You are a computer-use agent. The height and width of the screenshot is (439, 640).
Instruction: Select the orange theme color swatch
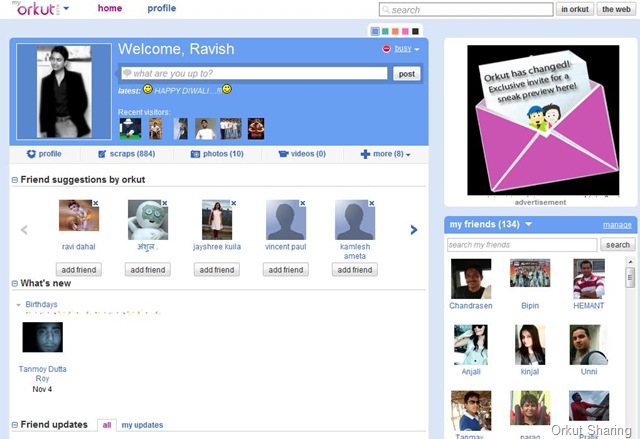point(395,31)
